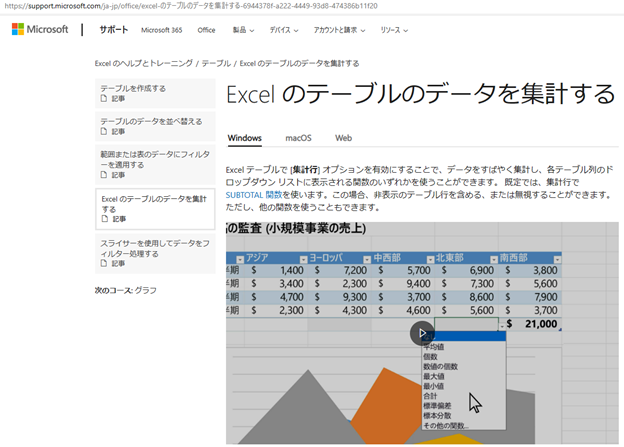The width and height of the screenshot is (624, 447).
Task: Click the アジア column filter arrow
Action: [x=304, y=260]
